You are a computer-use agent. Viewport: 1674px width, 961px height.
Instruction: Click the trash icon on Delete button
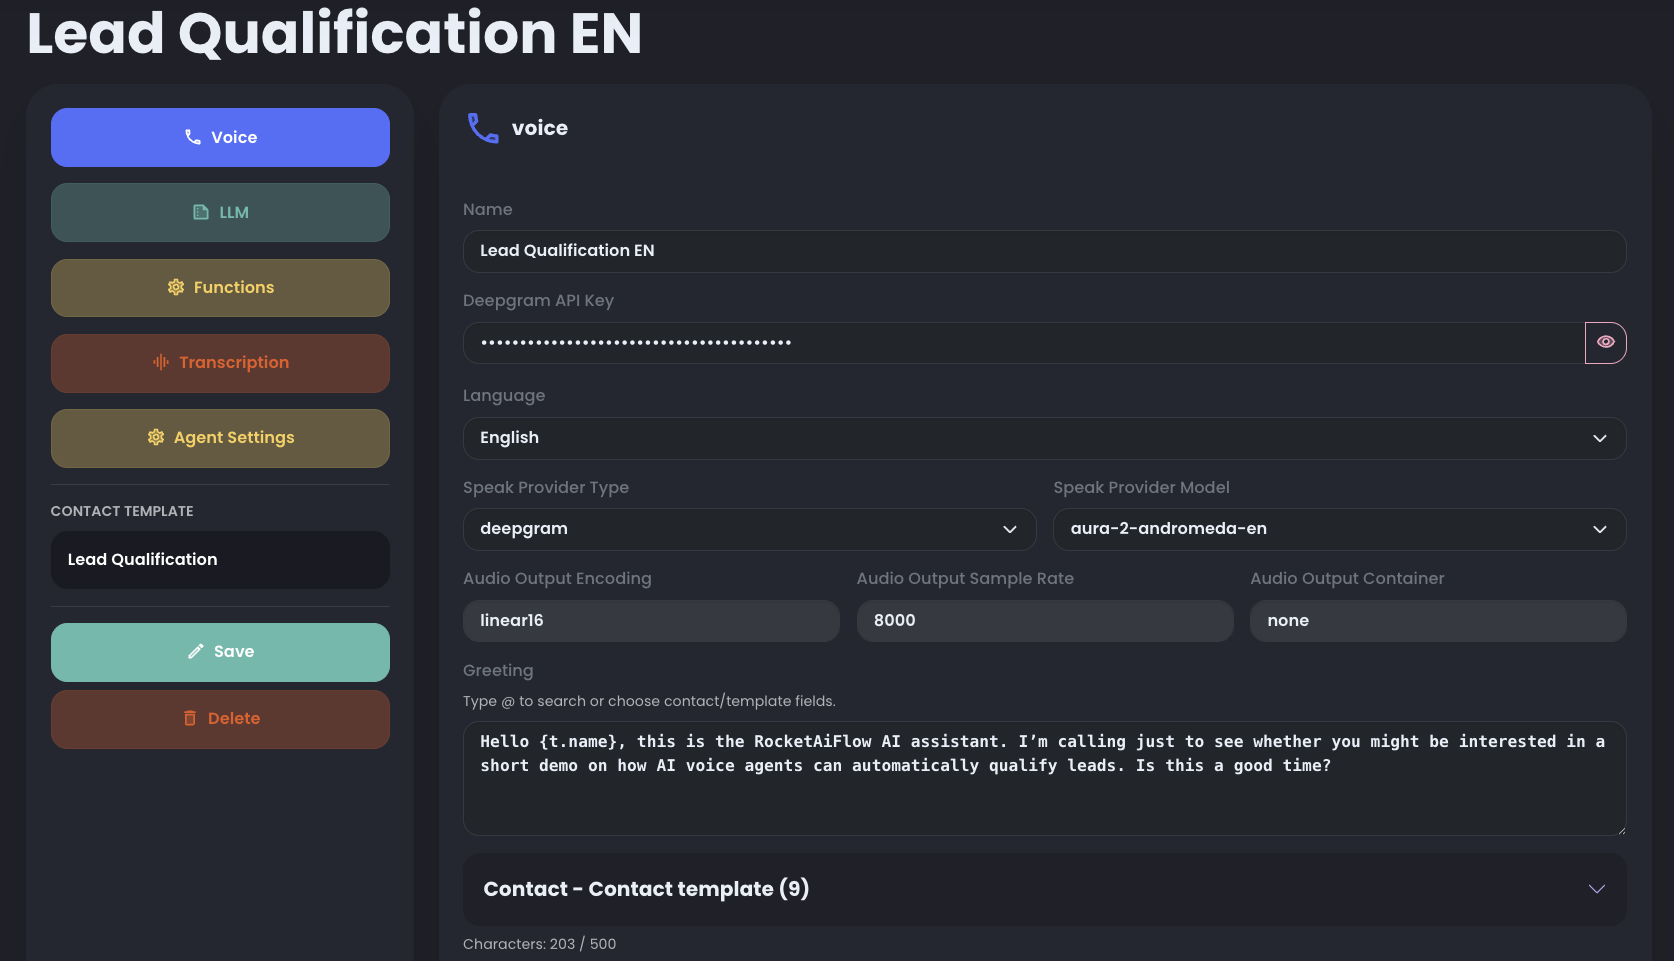tap(190, 718)
